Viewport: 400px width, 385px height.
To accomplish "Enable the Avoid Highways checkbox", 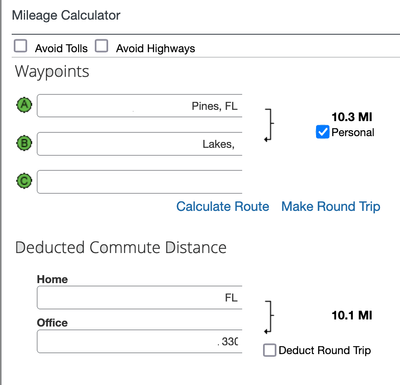I will [101, 46].
